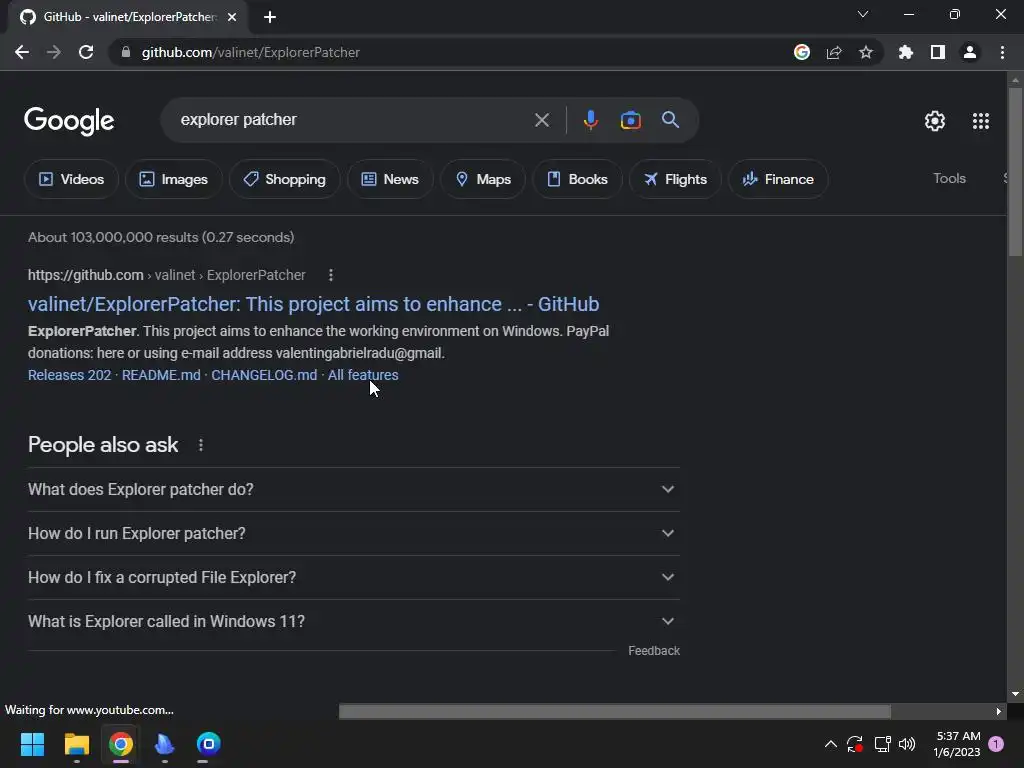This screenshot has height=768, width=1024.
Task: Close the GitHub ExplorerPatcher tab
Action: pyautogui.click(x=232, y=17)
